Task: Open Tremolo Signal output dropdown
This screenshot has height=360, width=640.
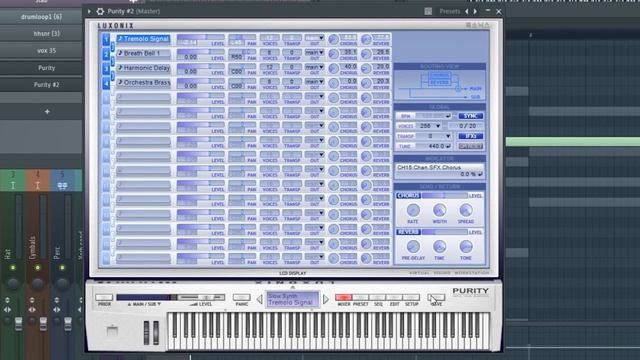Action: click(x=314, y=38)
